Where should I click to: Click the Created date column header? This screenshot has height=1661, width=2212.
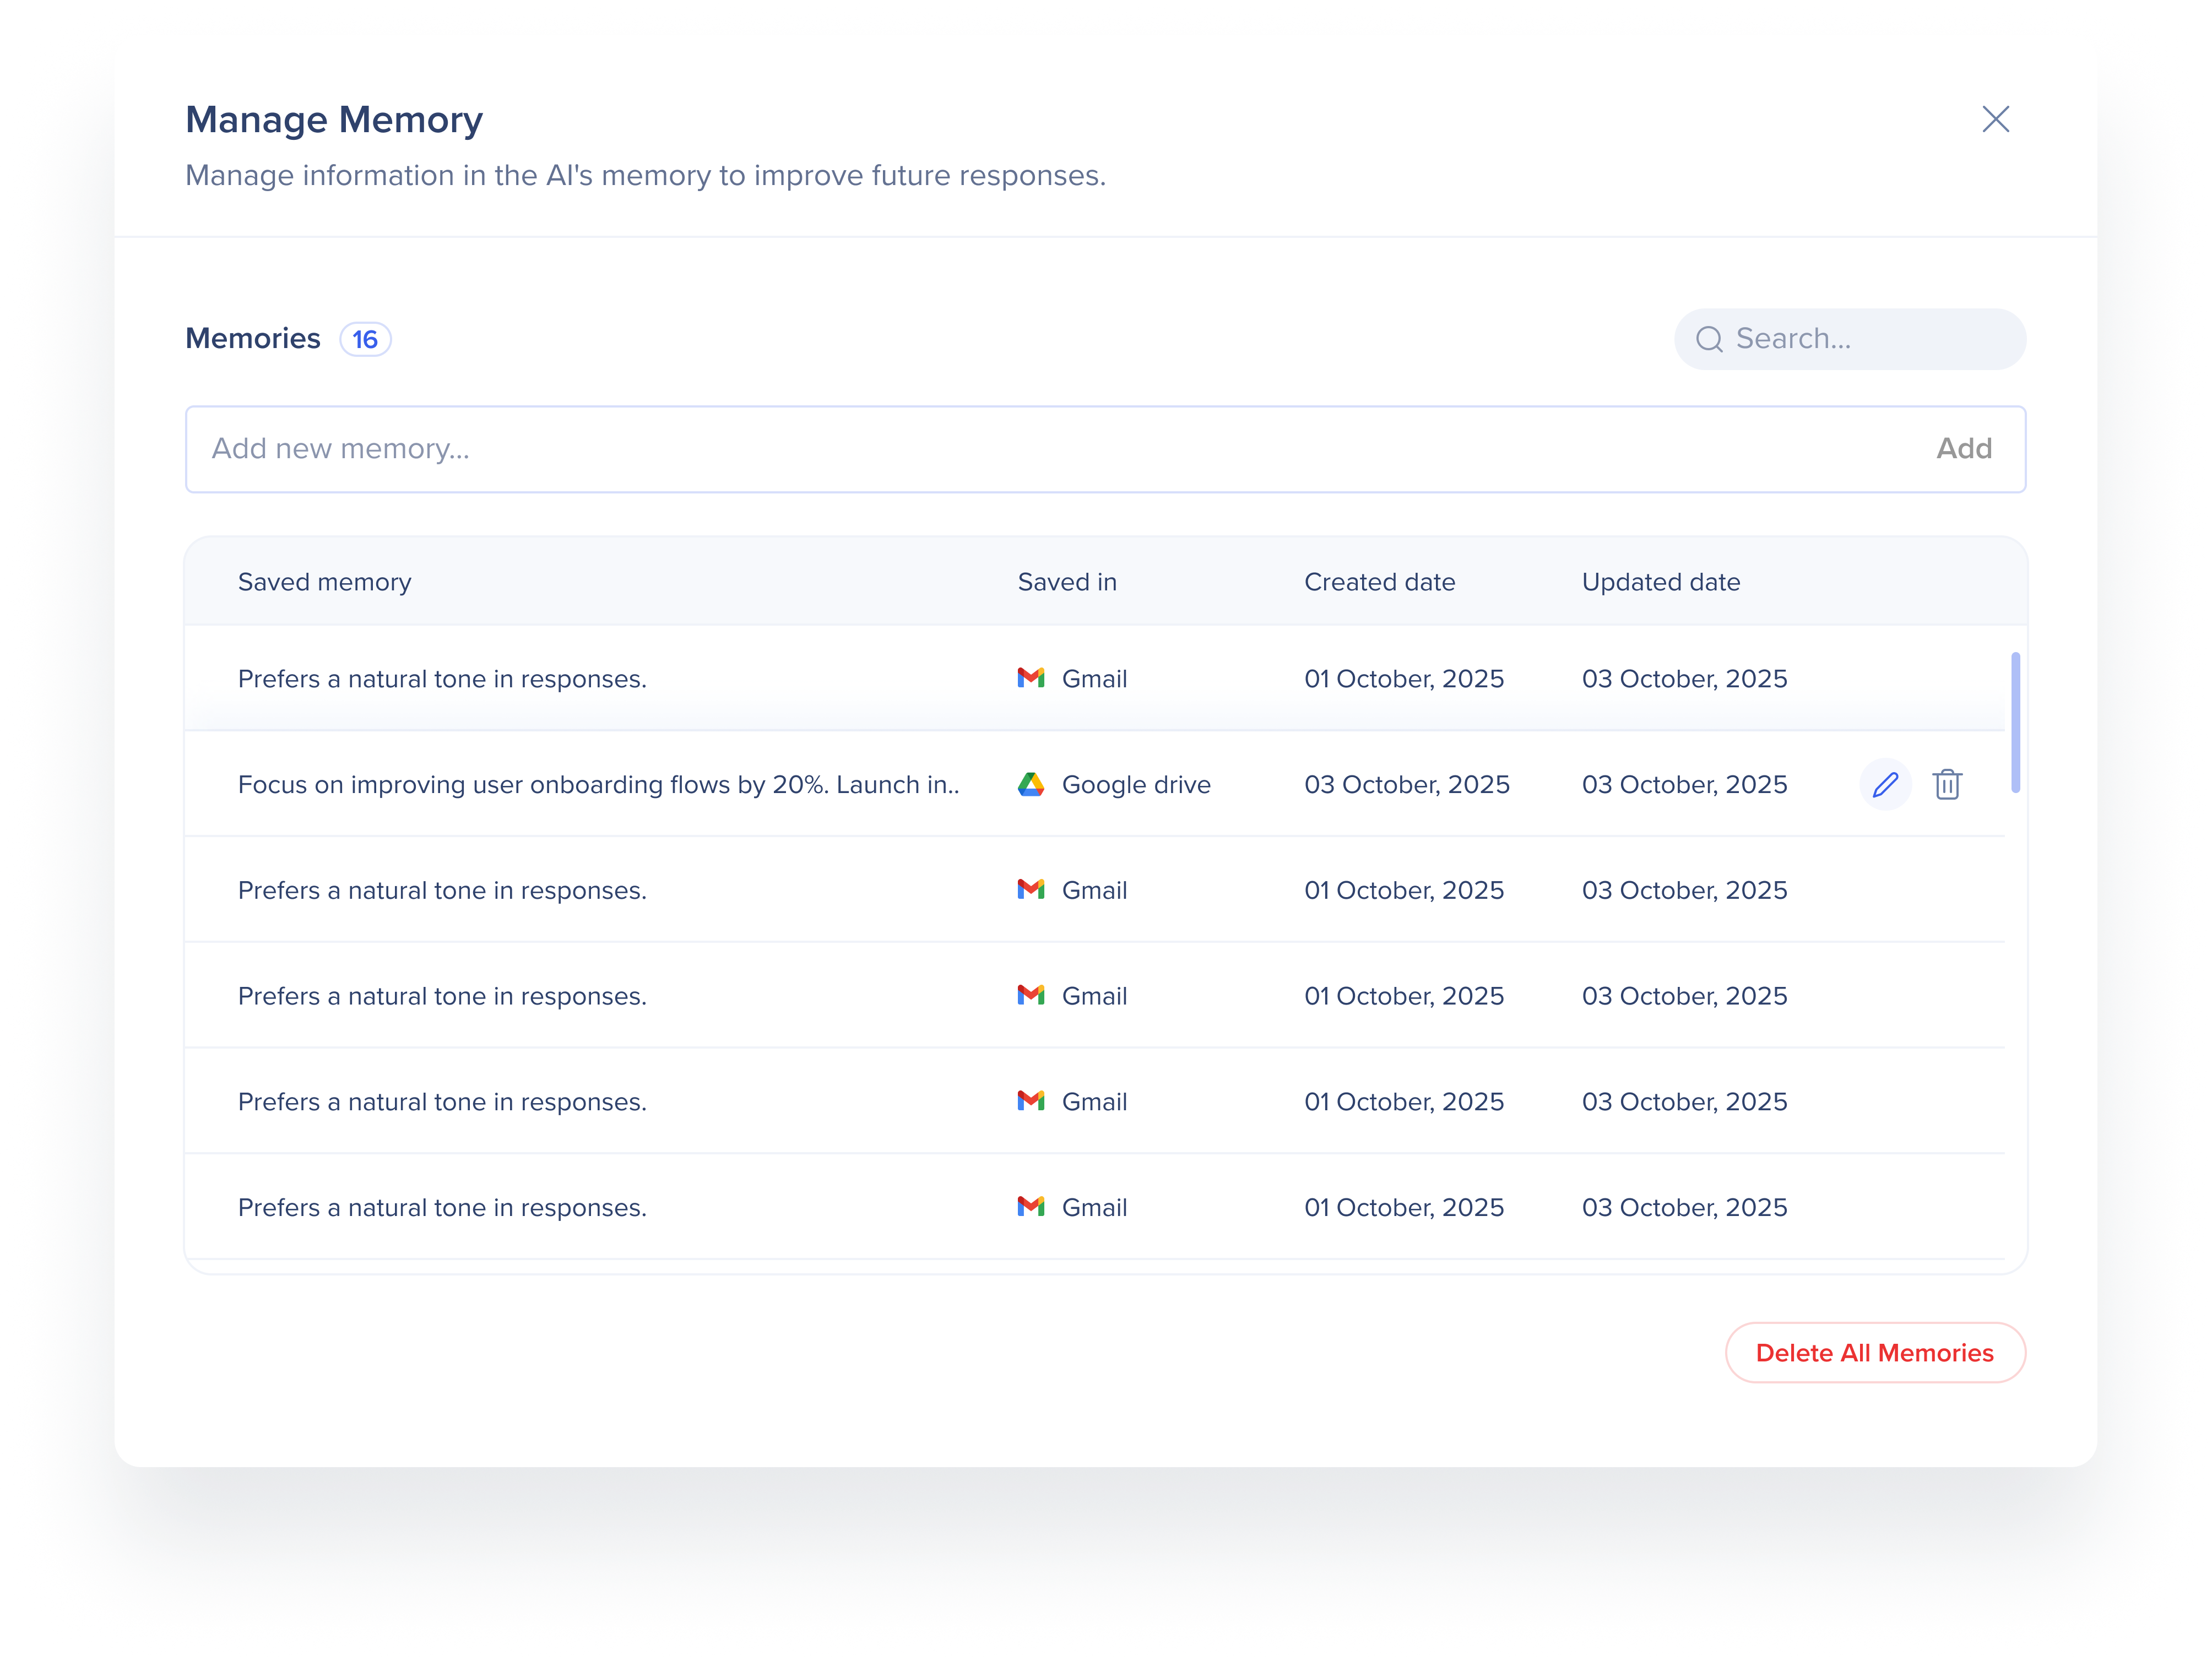point(1379,582)
